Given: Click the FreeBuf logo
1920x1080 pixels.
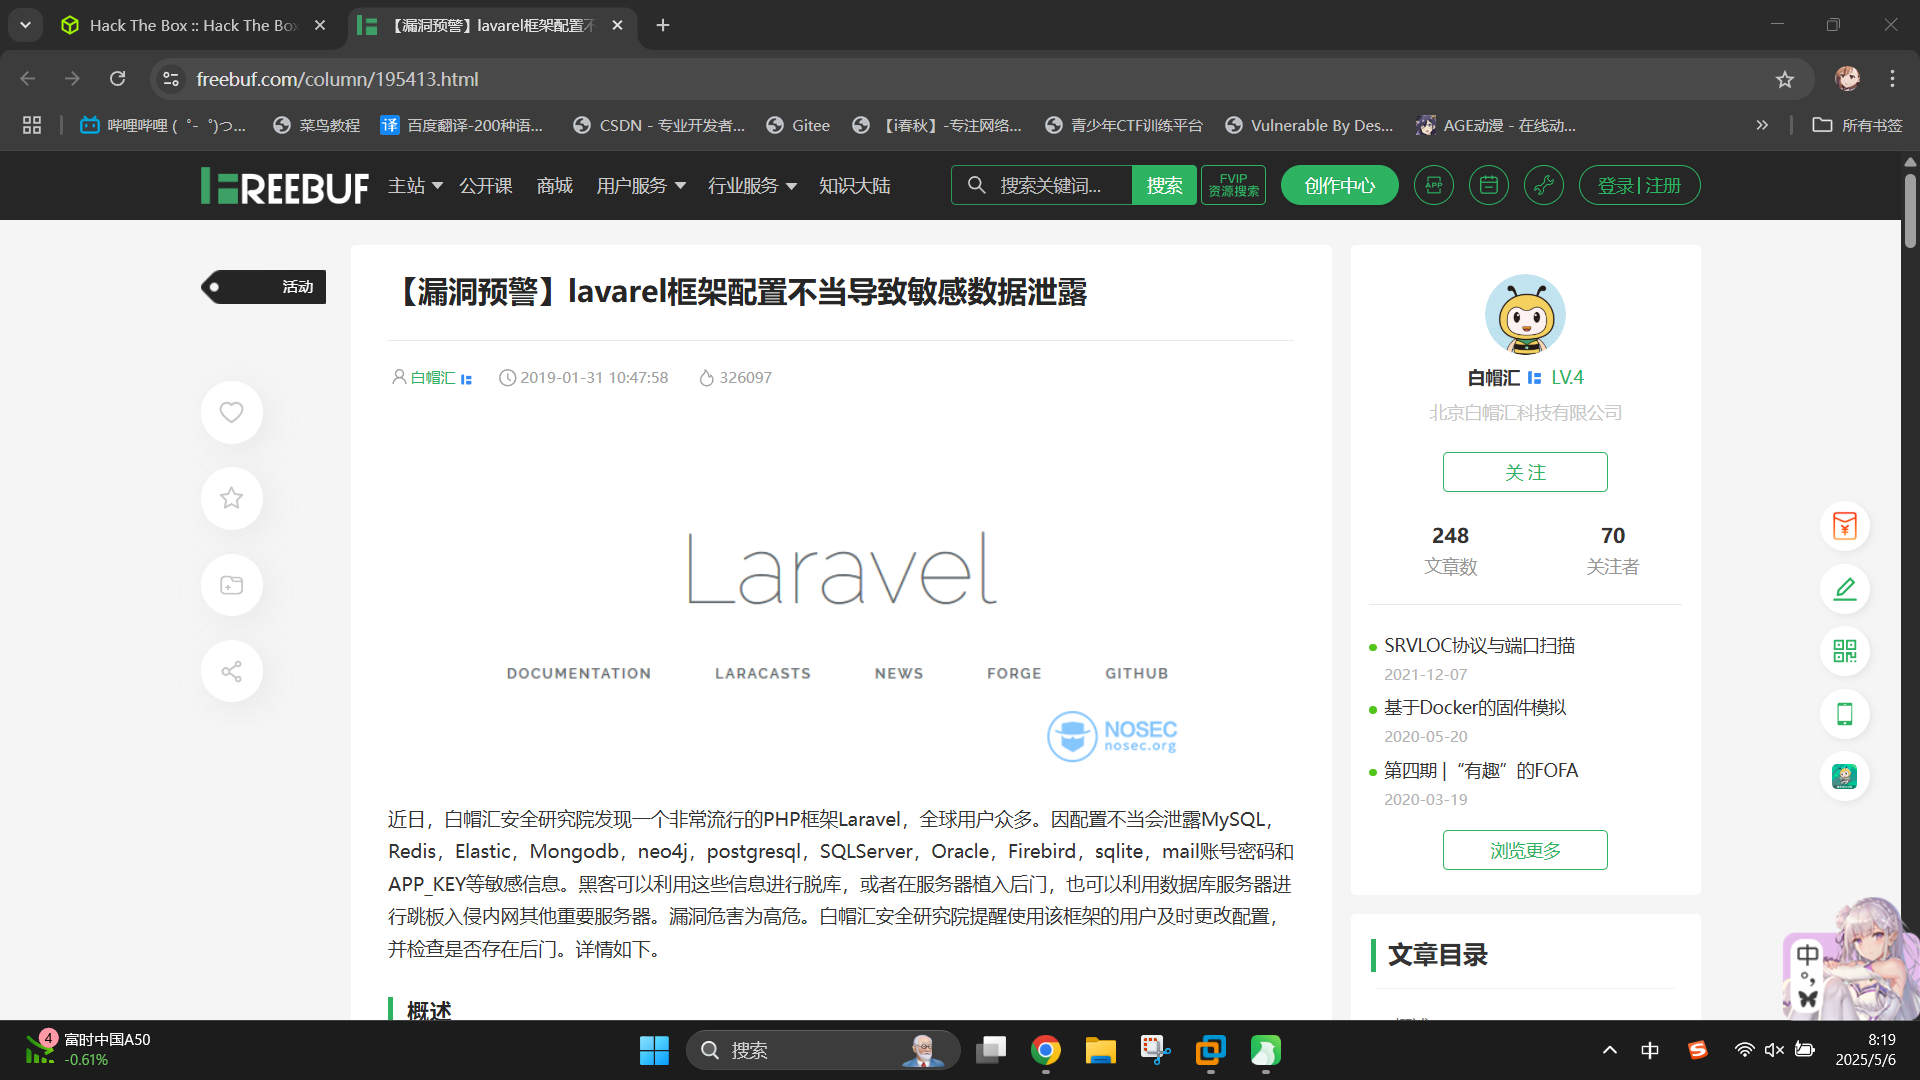Looking at the screenshot, I should pyautogui.click(x=285, y=186).
